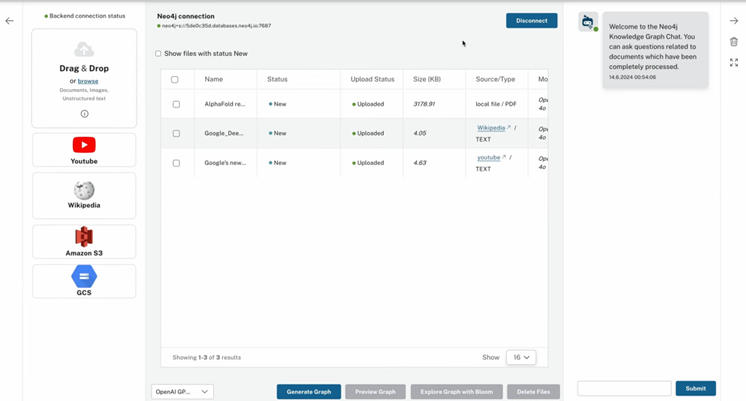Select the Amazon S3 source icon
Image resolution: width=746 pixels, height=401 pixels.
click(84, 237)
